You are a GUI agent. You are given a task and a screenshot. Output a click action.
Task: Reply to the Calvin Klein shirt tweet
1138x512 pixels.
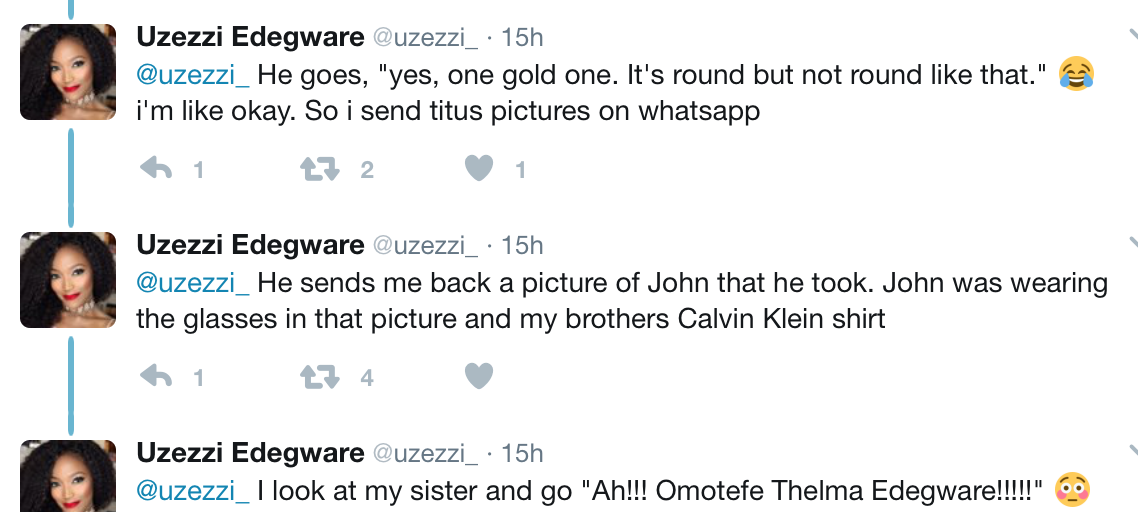[x=157, y=377]
